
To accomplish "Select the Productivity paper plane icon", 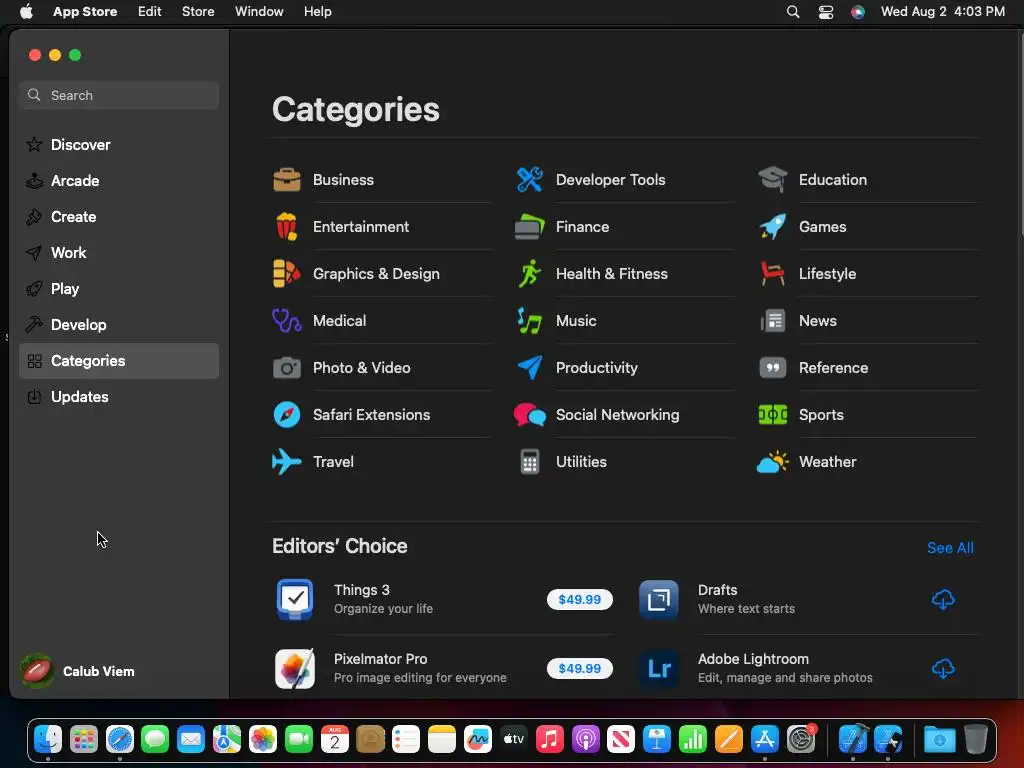I will (530, 368).
